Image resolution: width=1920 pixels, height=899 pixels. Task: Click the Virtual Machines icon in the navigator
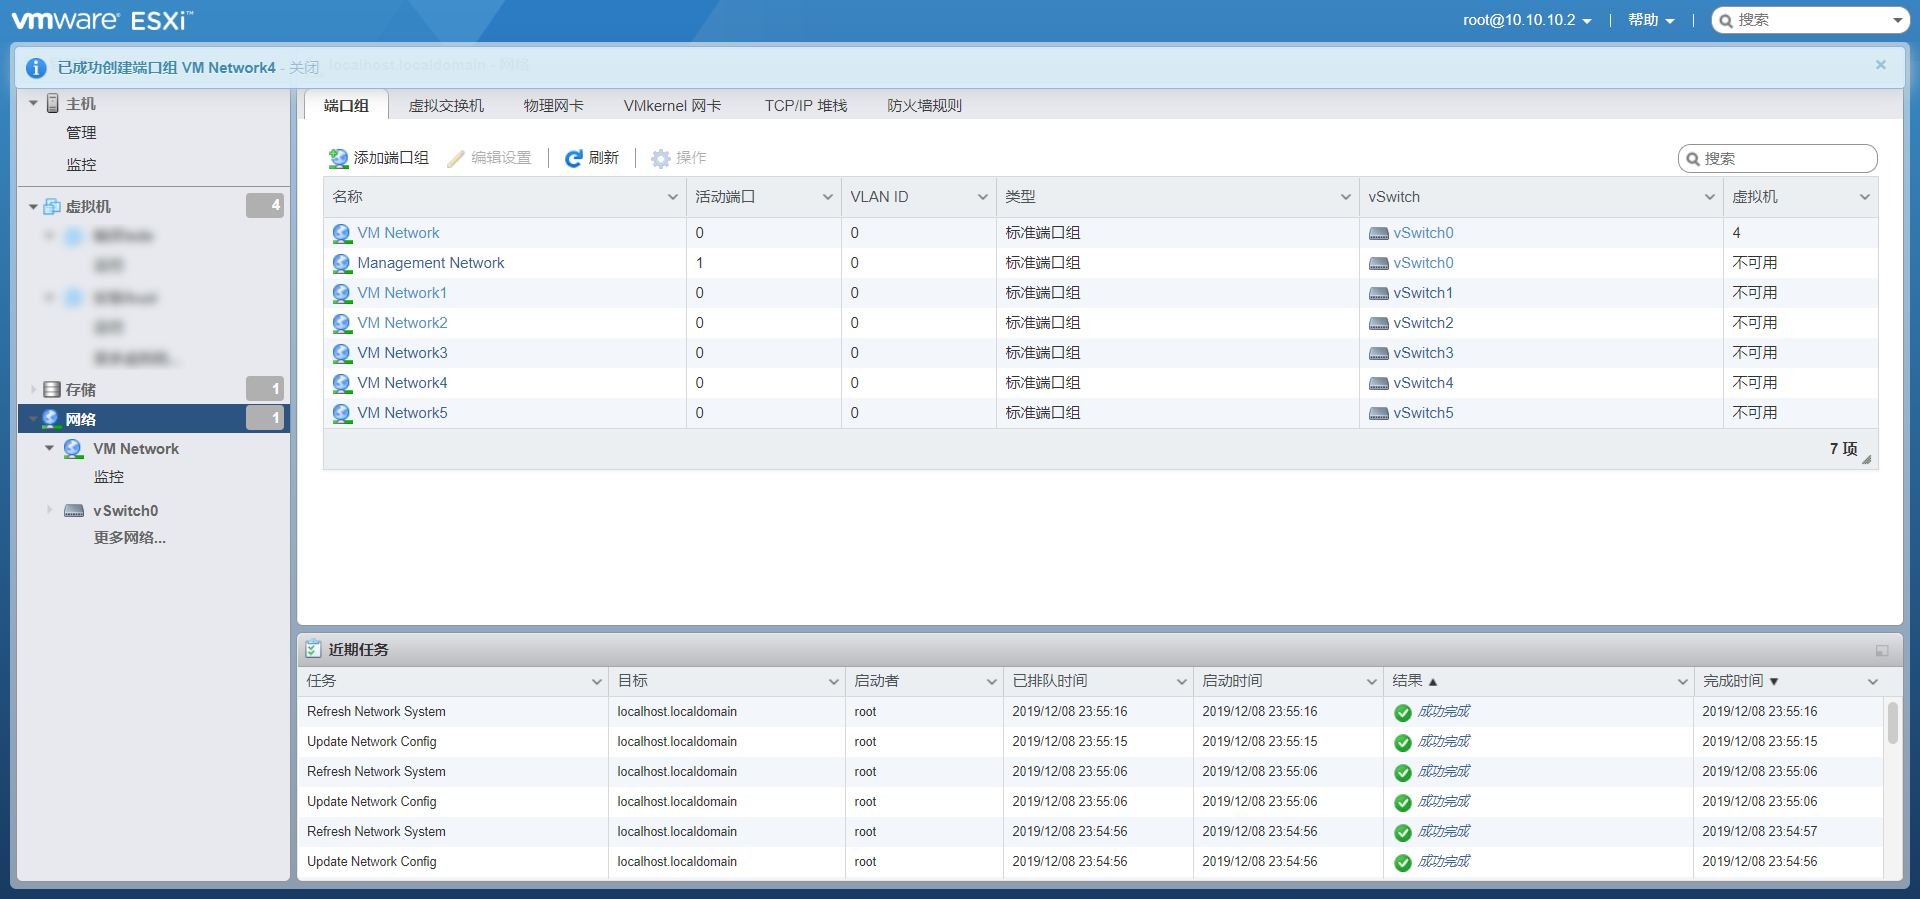pos(52,206)
